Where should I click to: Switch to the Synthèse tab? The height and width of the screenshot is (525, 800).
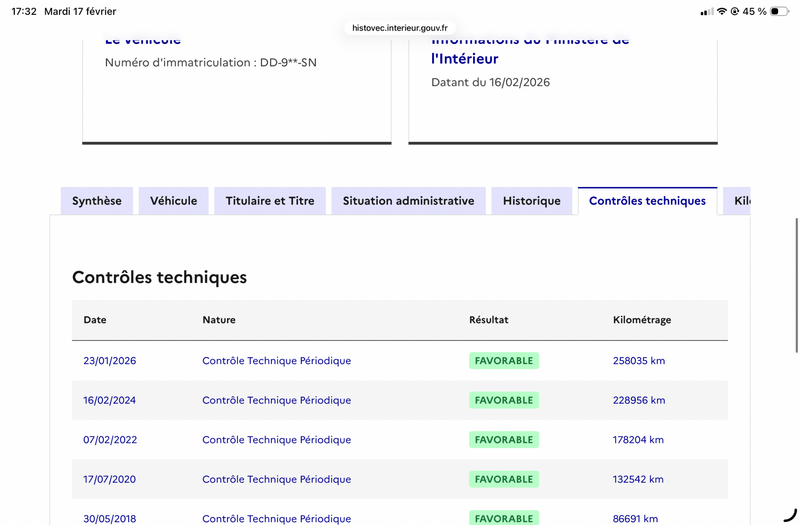[x=97, y=201]
